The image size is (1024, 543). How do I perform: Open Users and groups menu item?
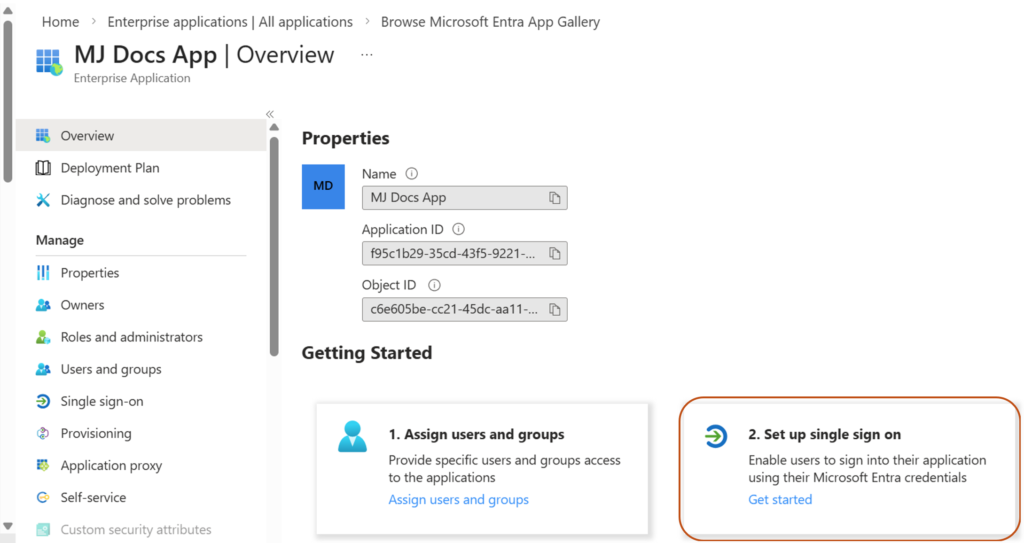[x=110, y=369]
